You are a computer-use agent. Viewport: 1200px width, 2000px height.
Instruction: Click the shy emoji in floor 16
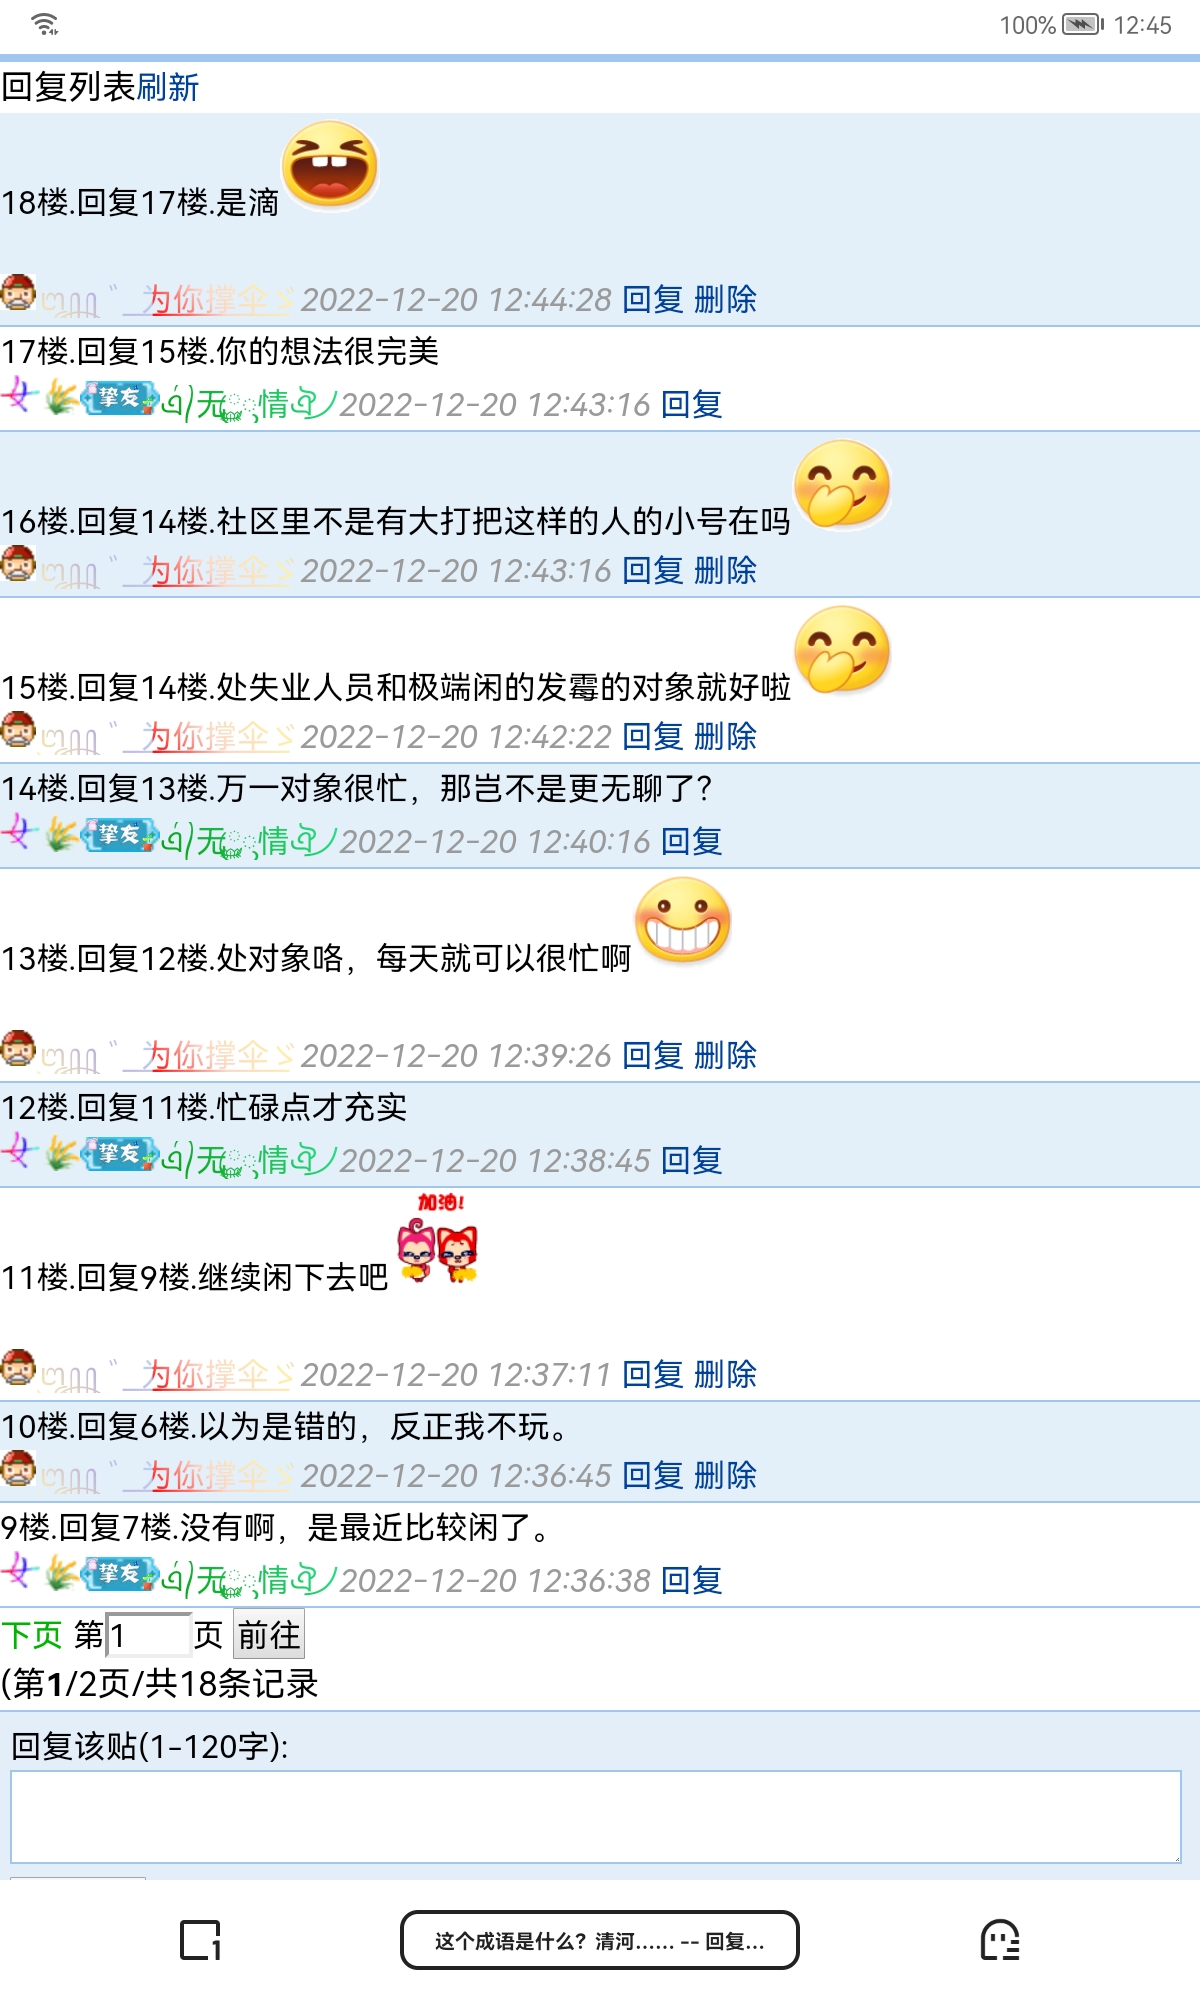pyautogui.click(x=842, y=485)
